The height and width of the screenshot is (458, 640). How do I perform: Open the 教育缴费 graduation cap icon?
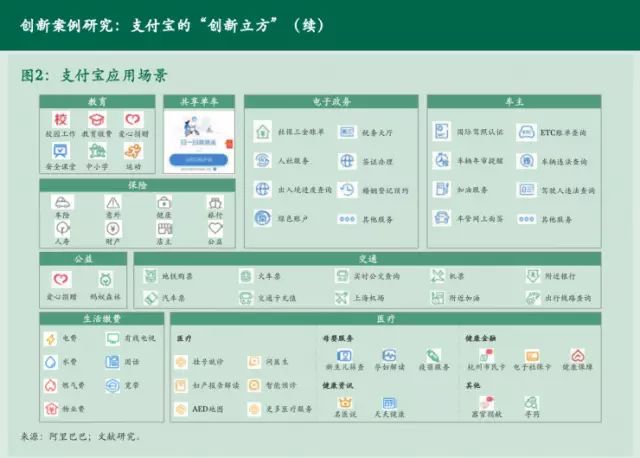(x=97, y=120)
